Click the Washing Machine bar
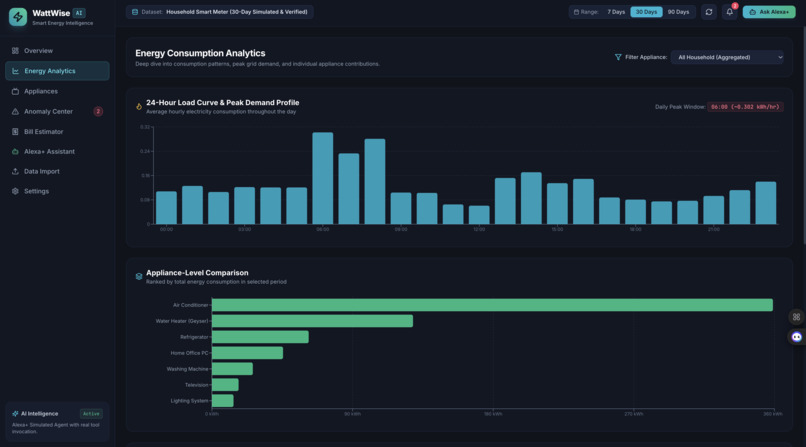Screen dimensions: 806x447 [x=232, y=369]
